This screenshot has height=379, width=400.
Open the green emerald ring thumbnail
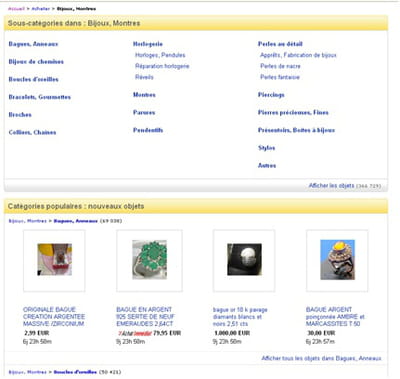149,260
